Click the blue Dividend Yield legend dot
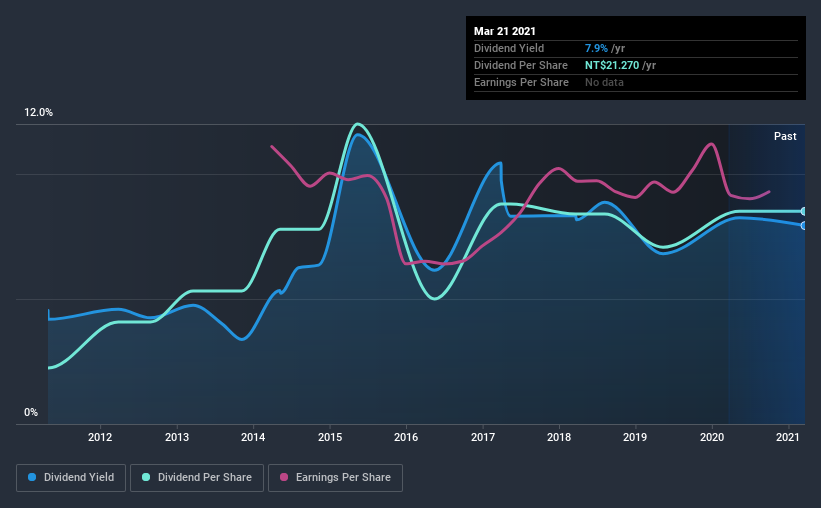 32,477
